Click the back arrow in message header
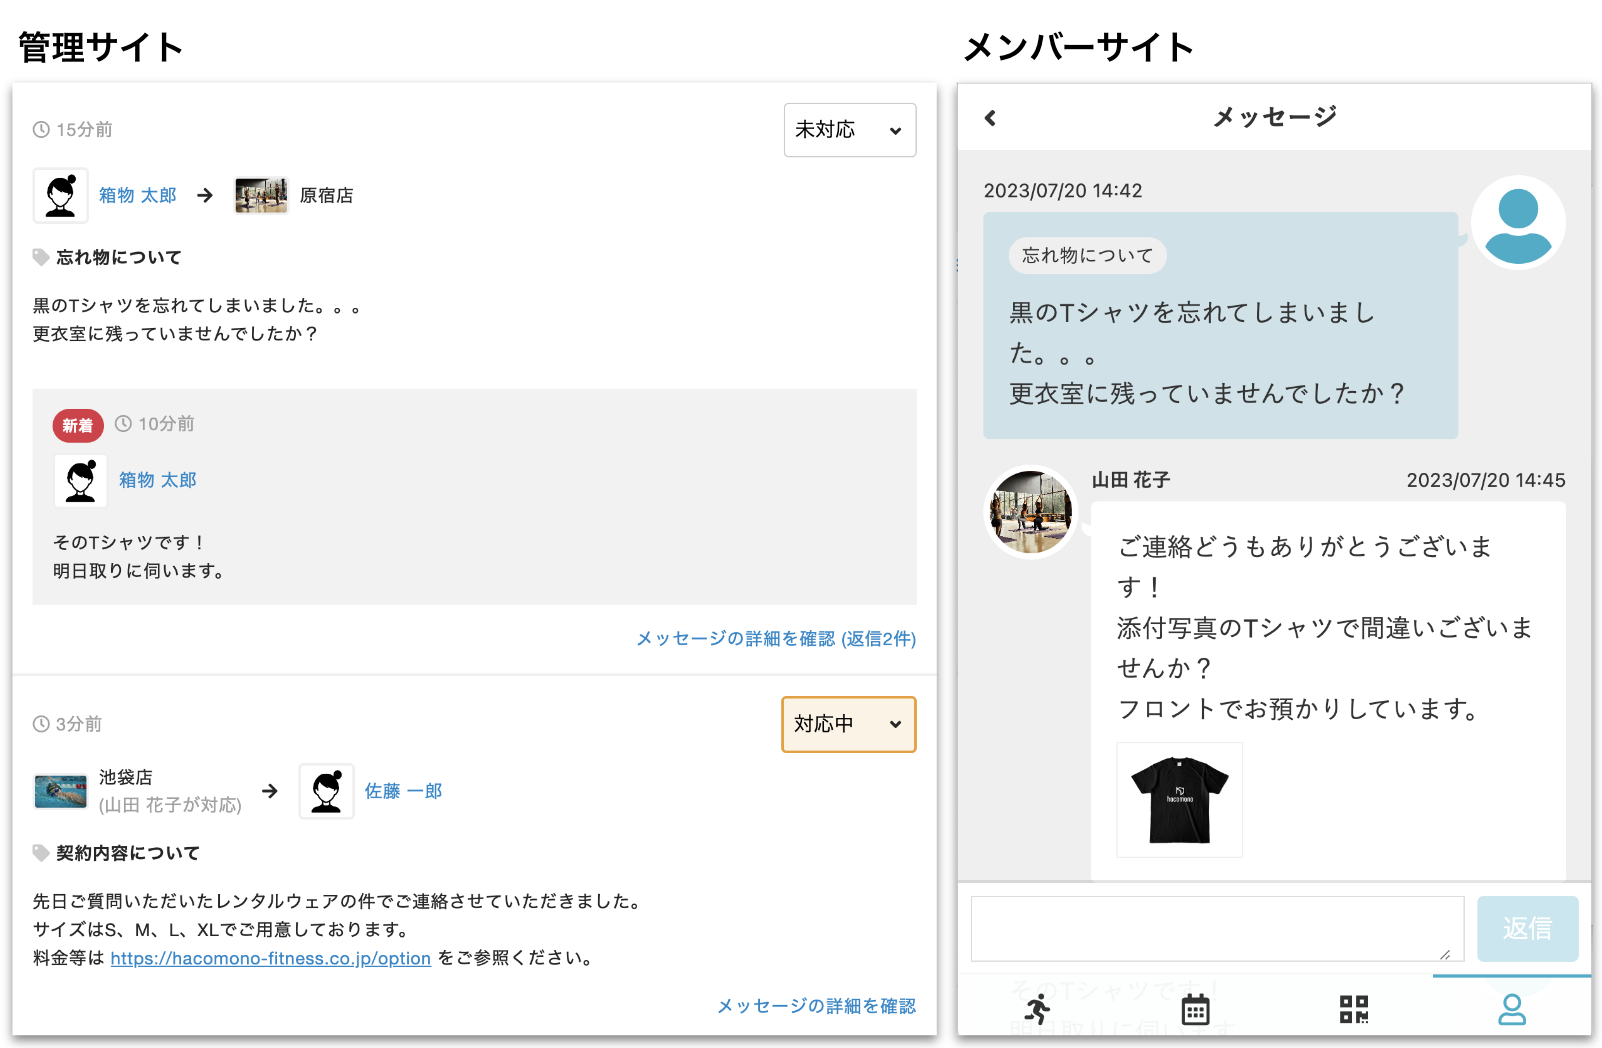The width and height of the screenshot is (1602, 1048). pos(990,118)
